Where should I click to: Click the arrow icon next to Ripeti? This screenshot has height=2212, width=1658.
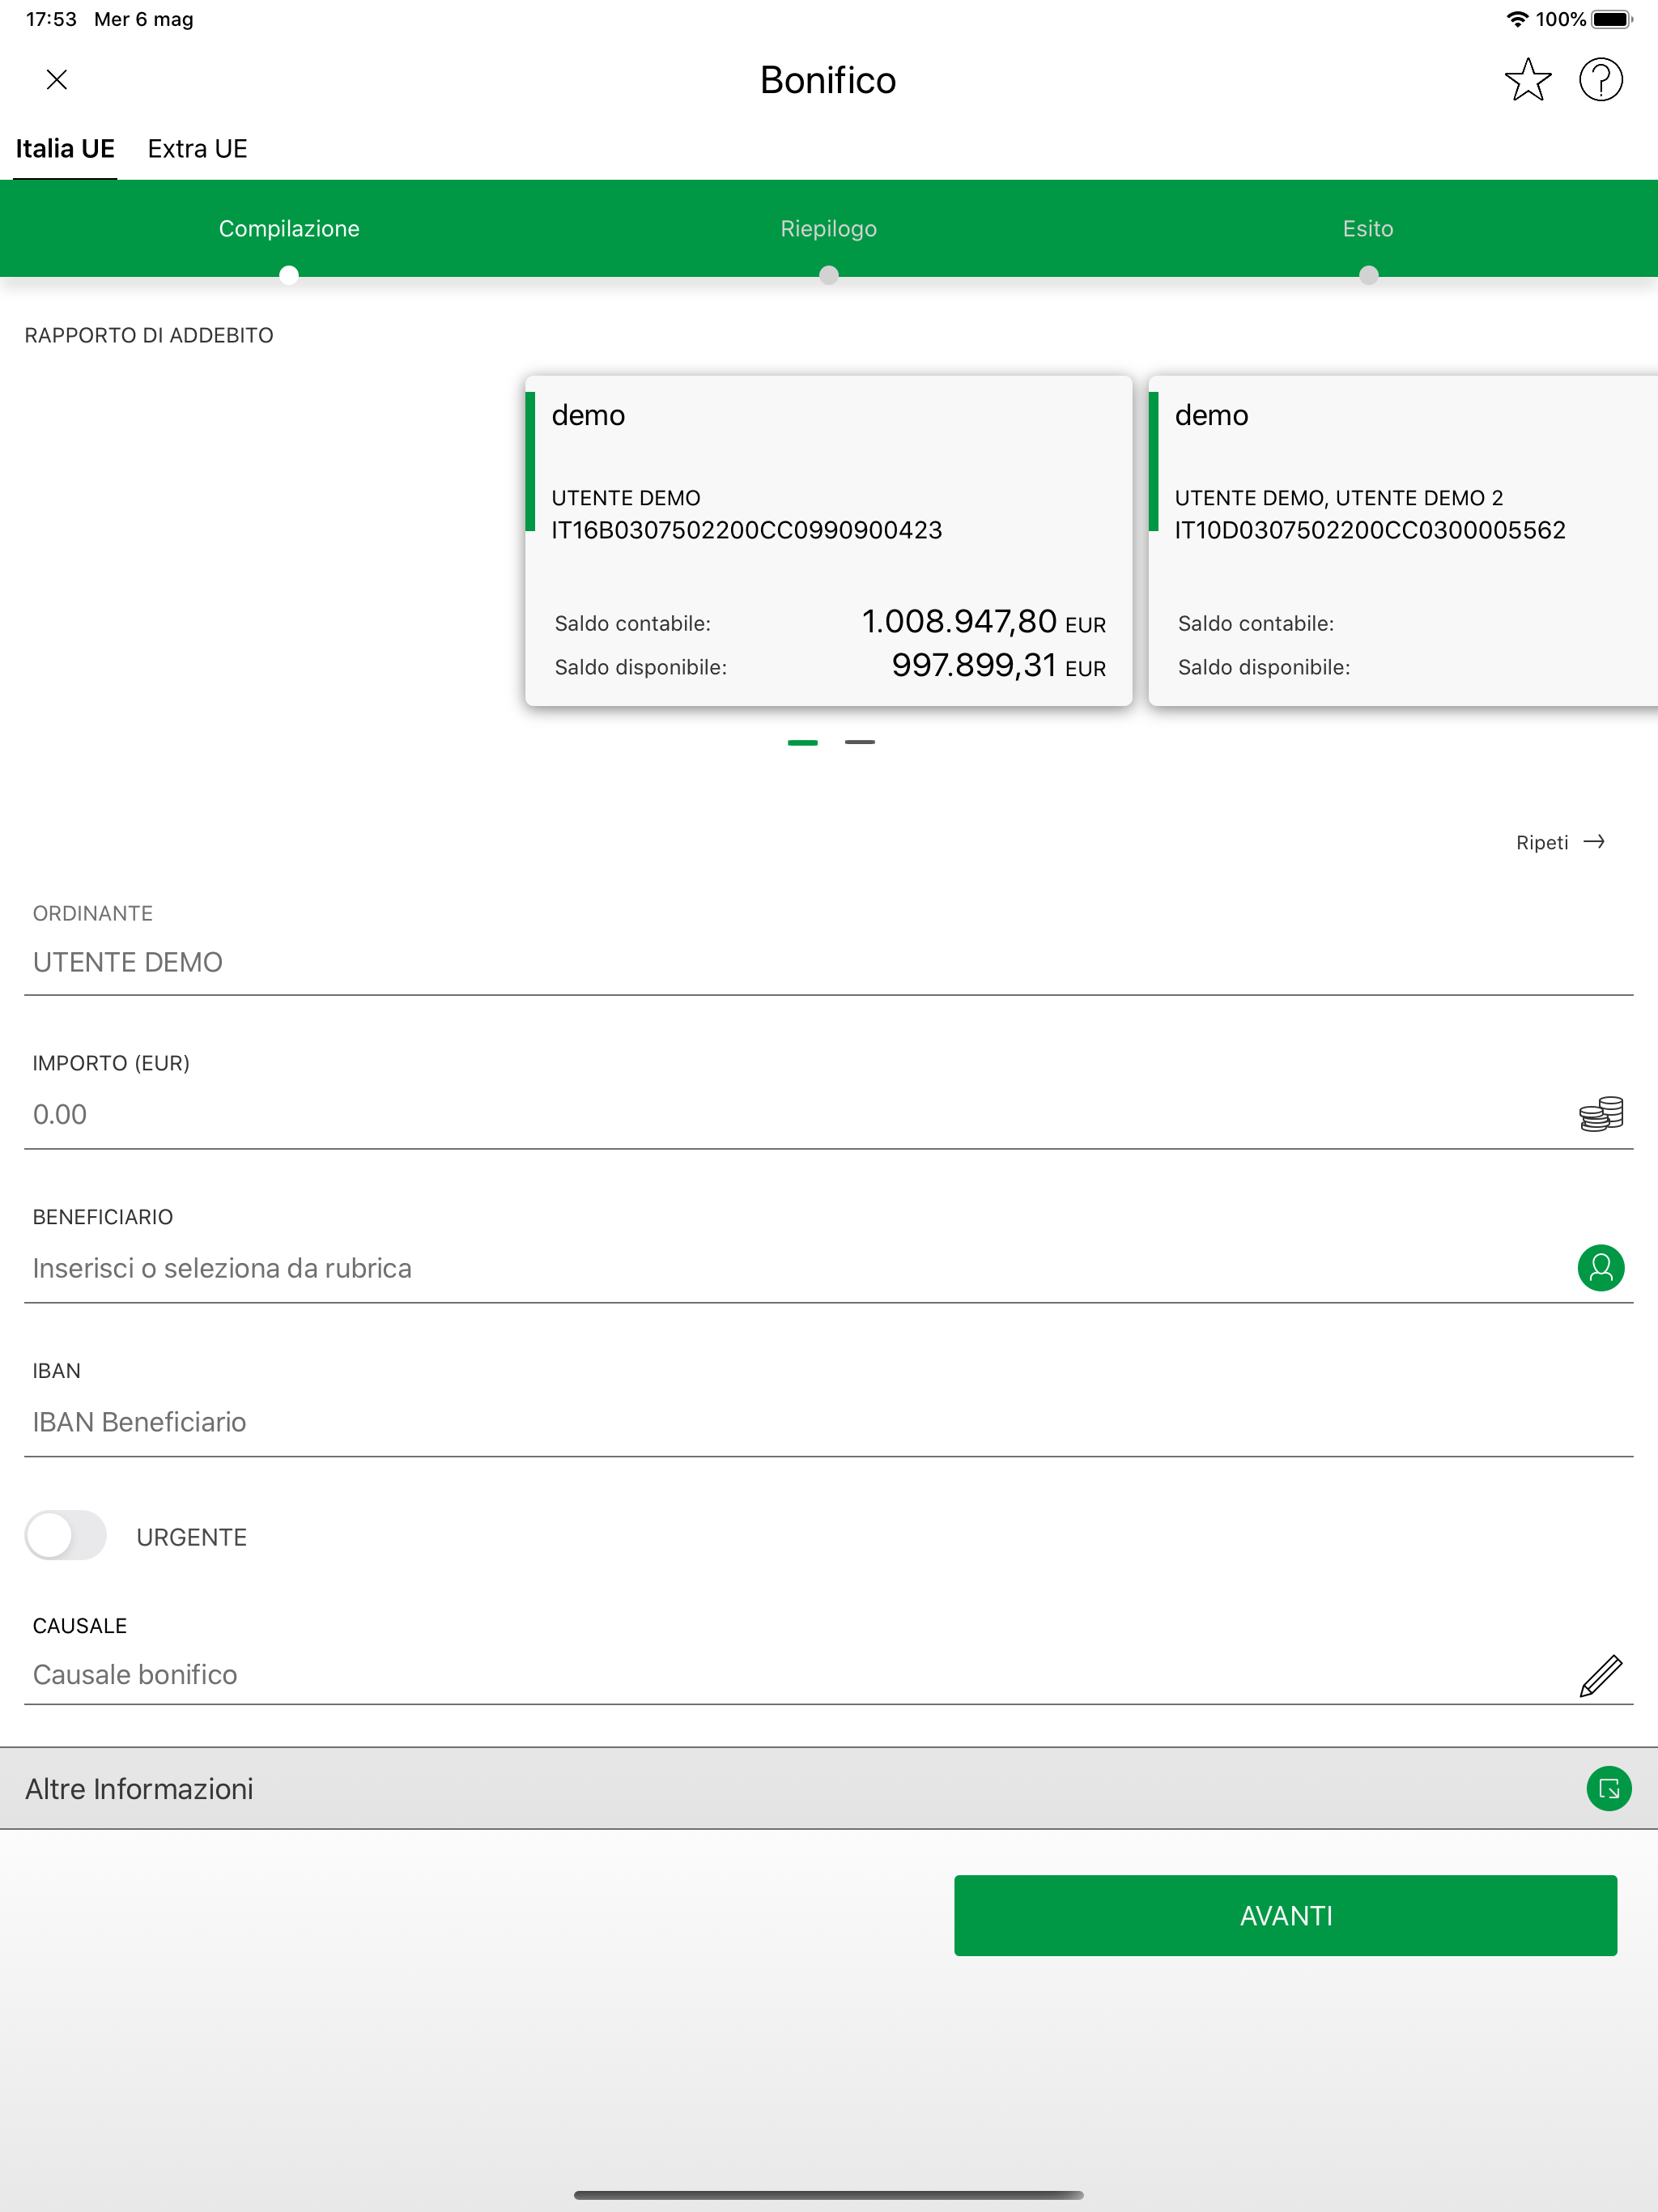click(x=1595, y=842)
